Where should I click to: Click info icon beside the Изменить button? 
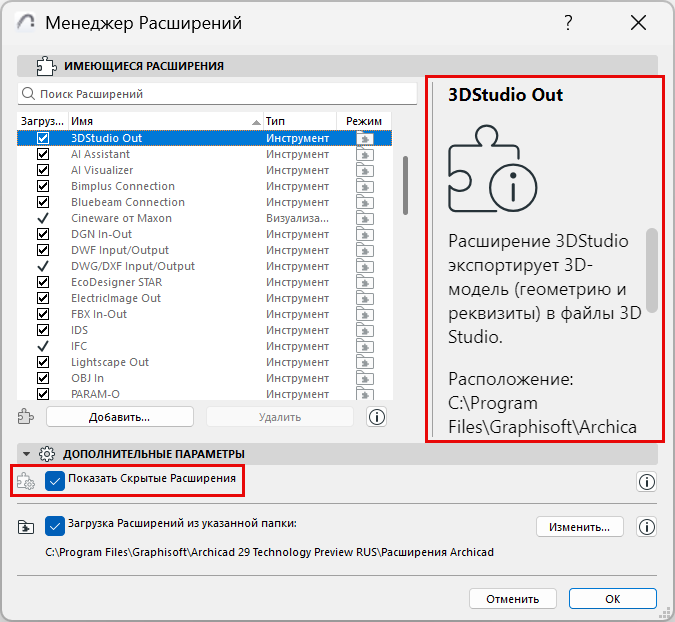tap(646, 526)
